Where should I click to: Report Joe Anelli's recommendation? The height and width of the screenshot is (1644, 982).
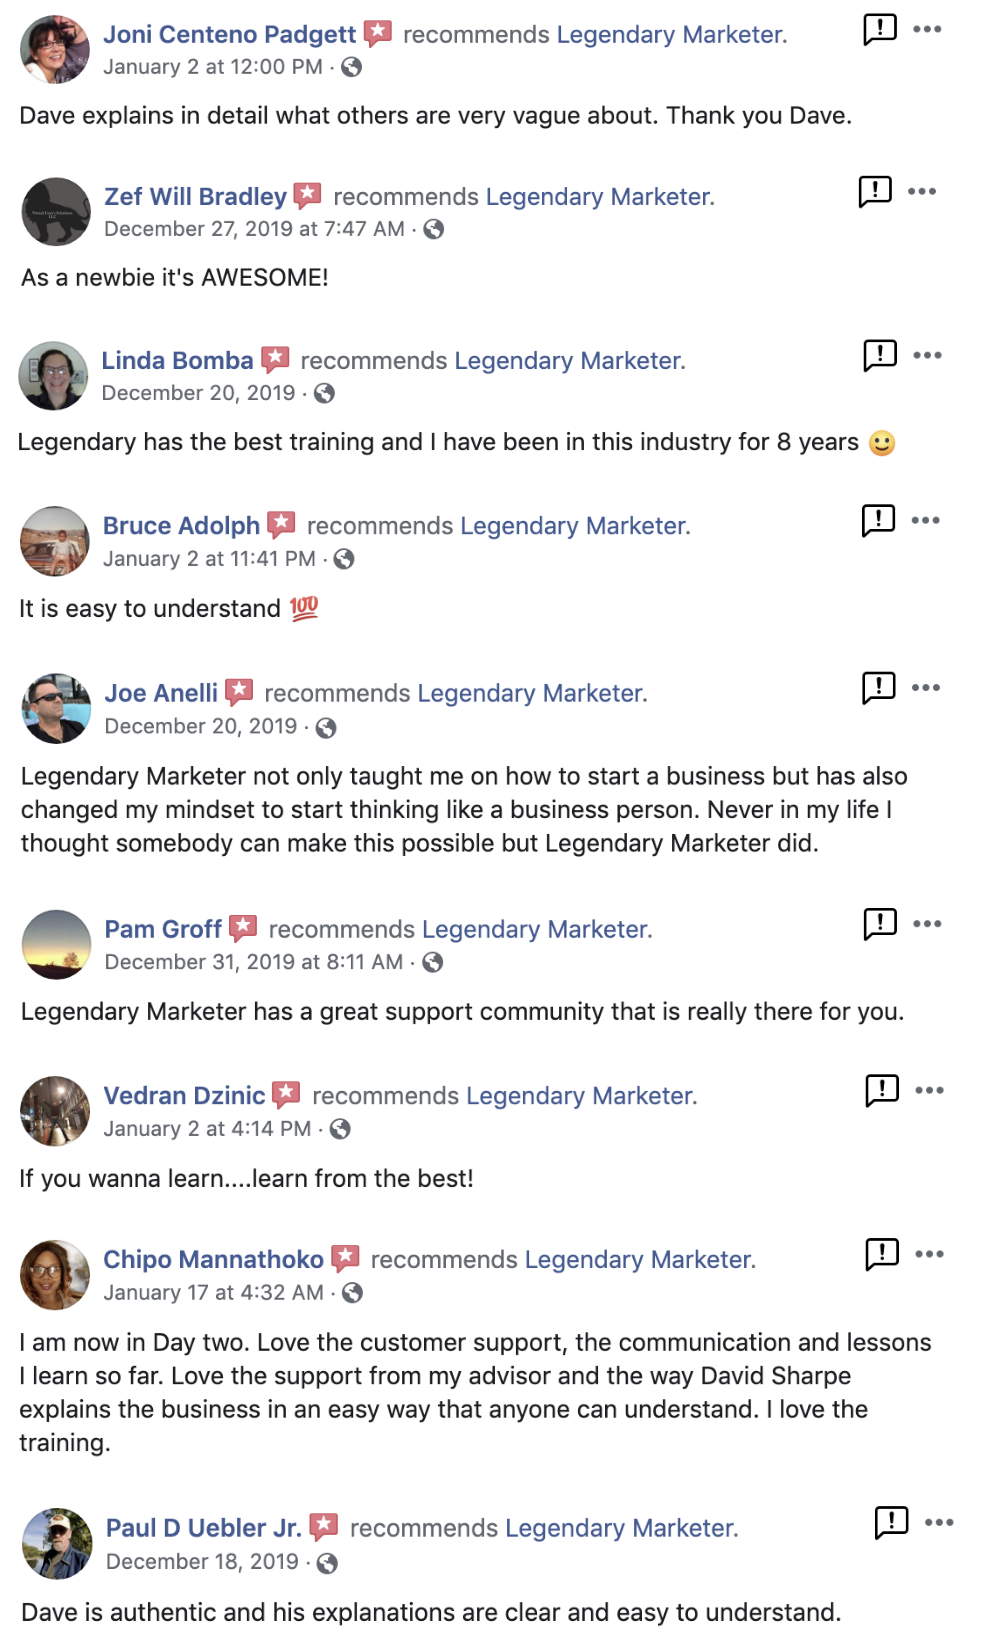pos(878,686)
